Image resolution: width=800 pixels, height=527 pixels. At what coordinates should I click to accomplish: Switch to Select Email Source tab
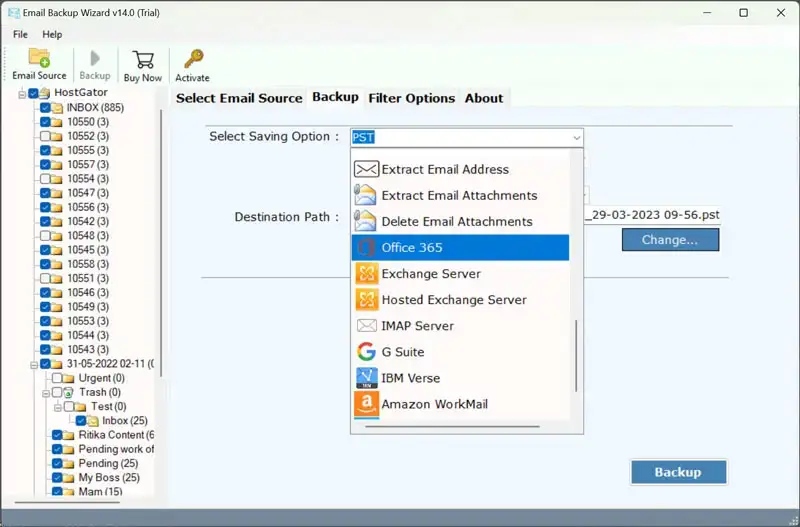[x=239, y=98]
